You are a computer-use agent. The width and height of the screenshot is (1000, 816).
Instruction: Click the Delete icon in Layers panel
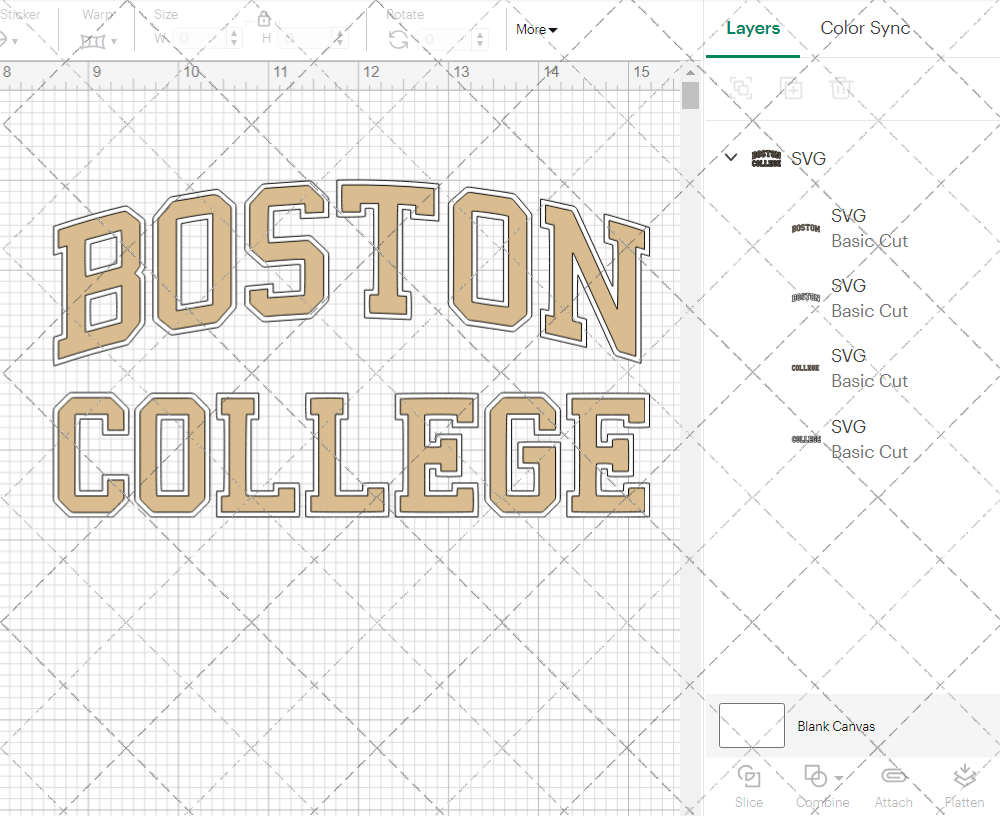(x=841, y=88)
